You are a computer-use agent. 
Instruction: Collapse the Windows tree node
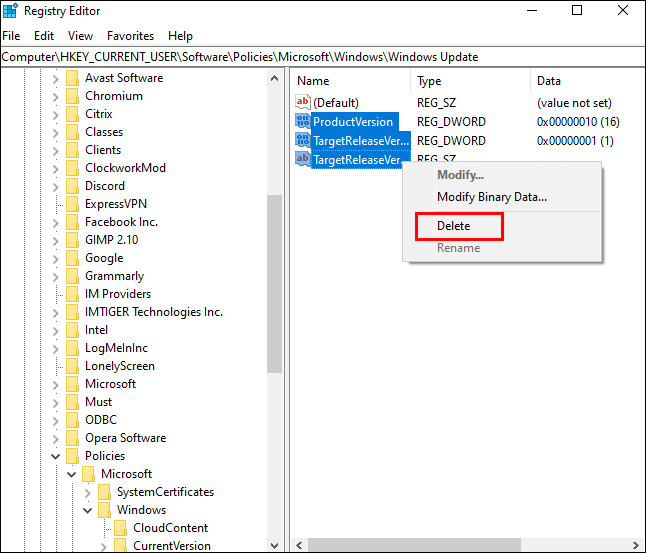87,510
